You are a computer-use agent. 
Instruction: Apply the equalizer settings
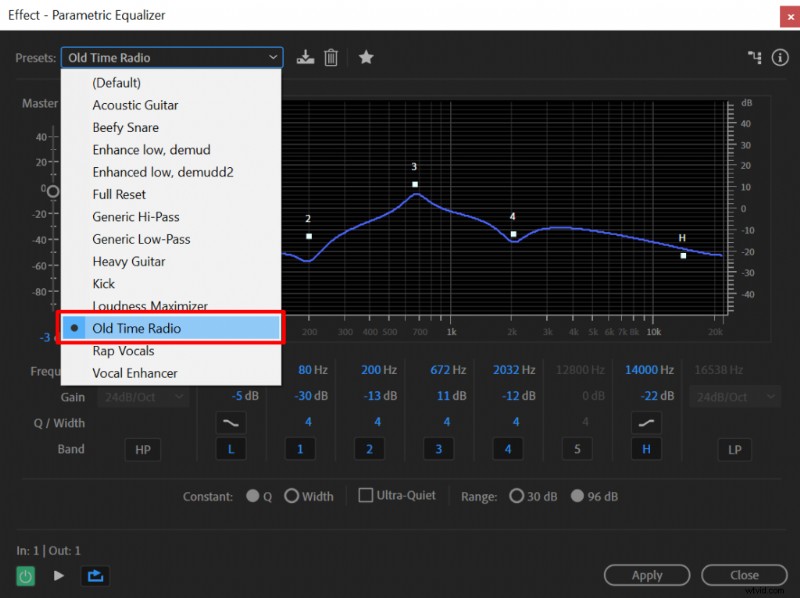[646, 575]
